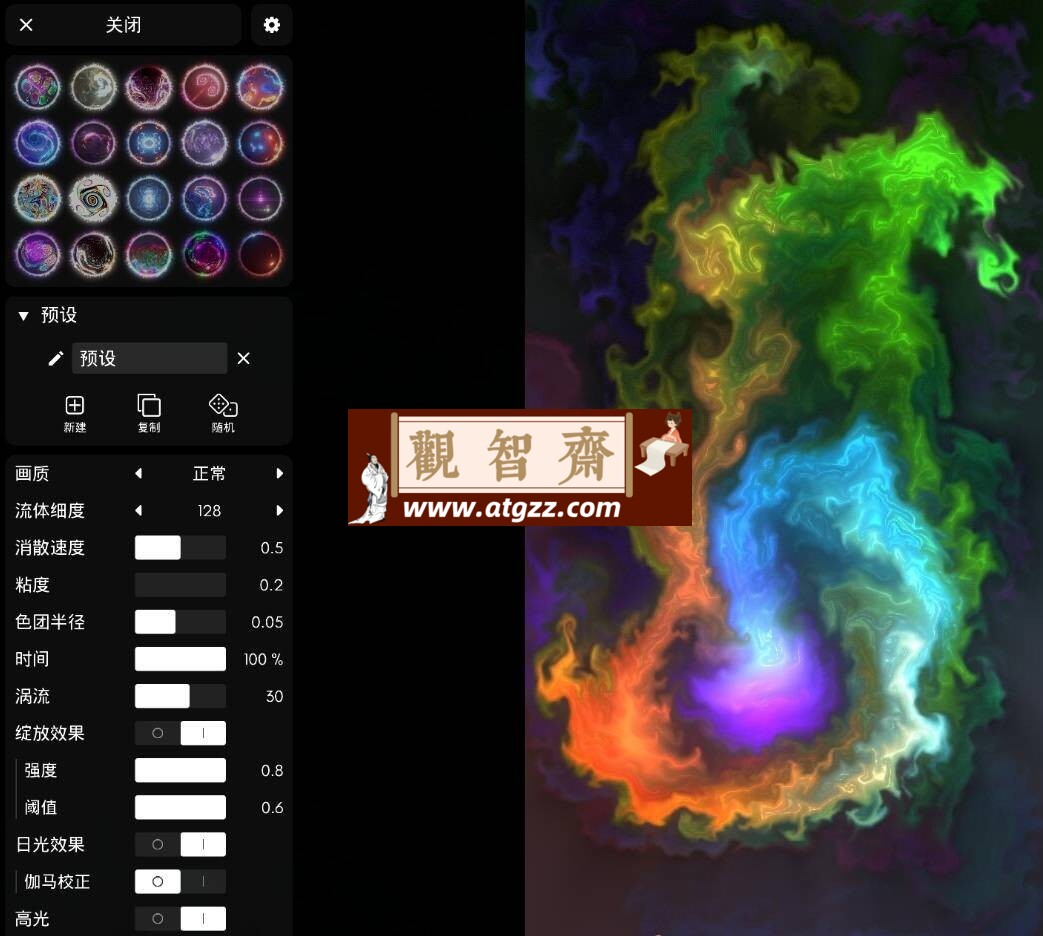
Task: Create a new preset with 新建
Action: (74, 413)
